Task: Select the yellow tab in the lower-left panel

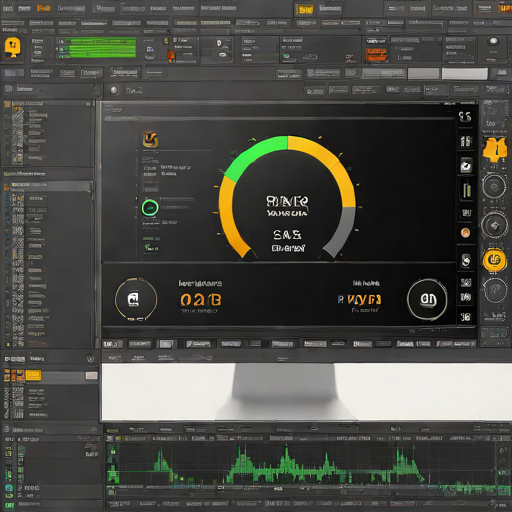Action: click(33, 375)
